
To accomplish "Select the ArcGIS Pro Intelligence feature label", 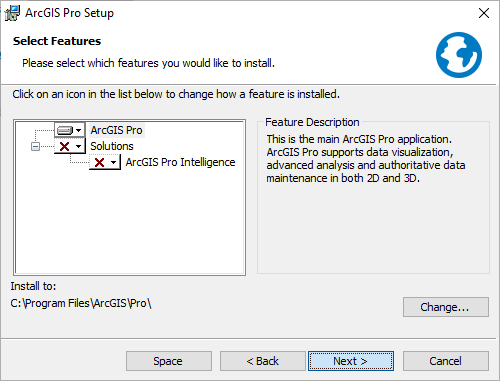I will click(x=180, y=162).
